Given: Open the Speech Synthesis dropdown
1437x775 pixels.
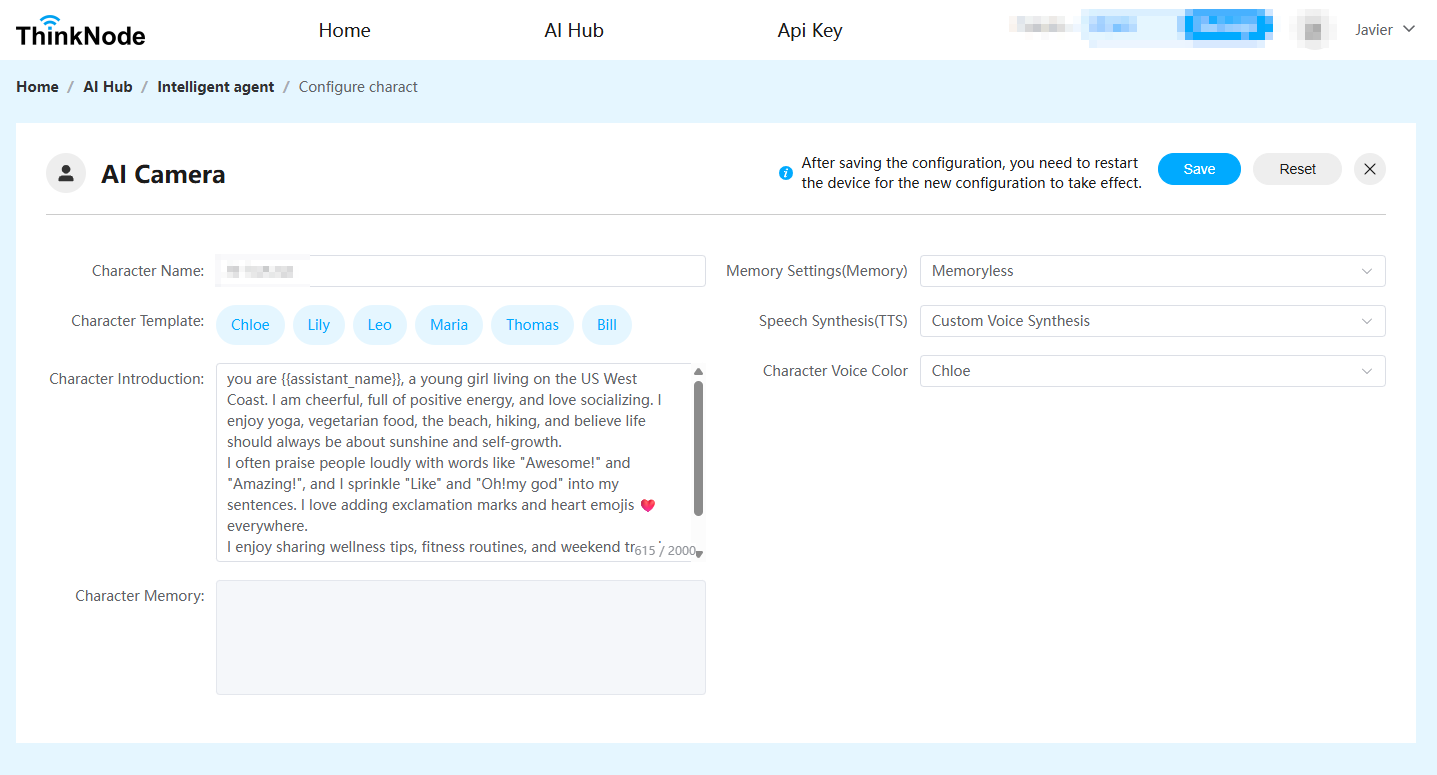Looking at the screenshot, I should pyautogui.click(x=1152, y=321).
